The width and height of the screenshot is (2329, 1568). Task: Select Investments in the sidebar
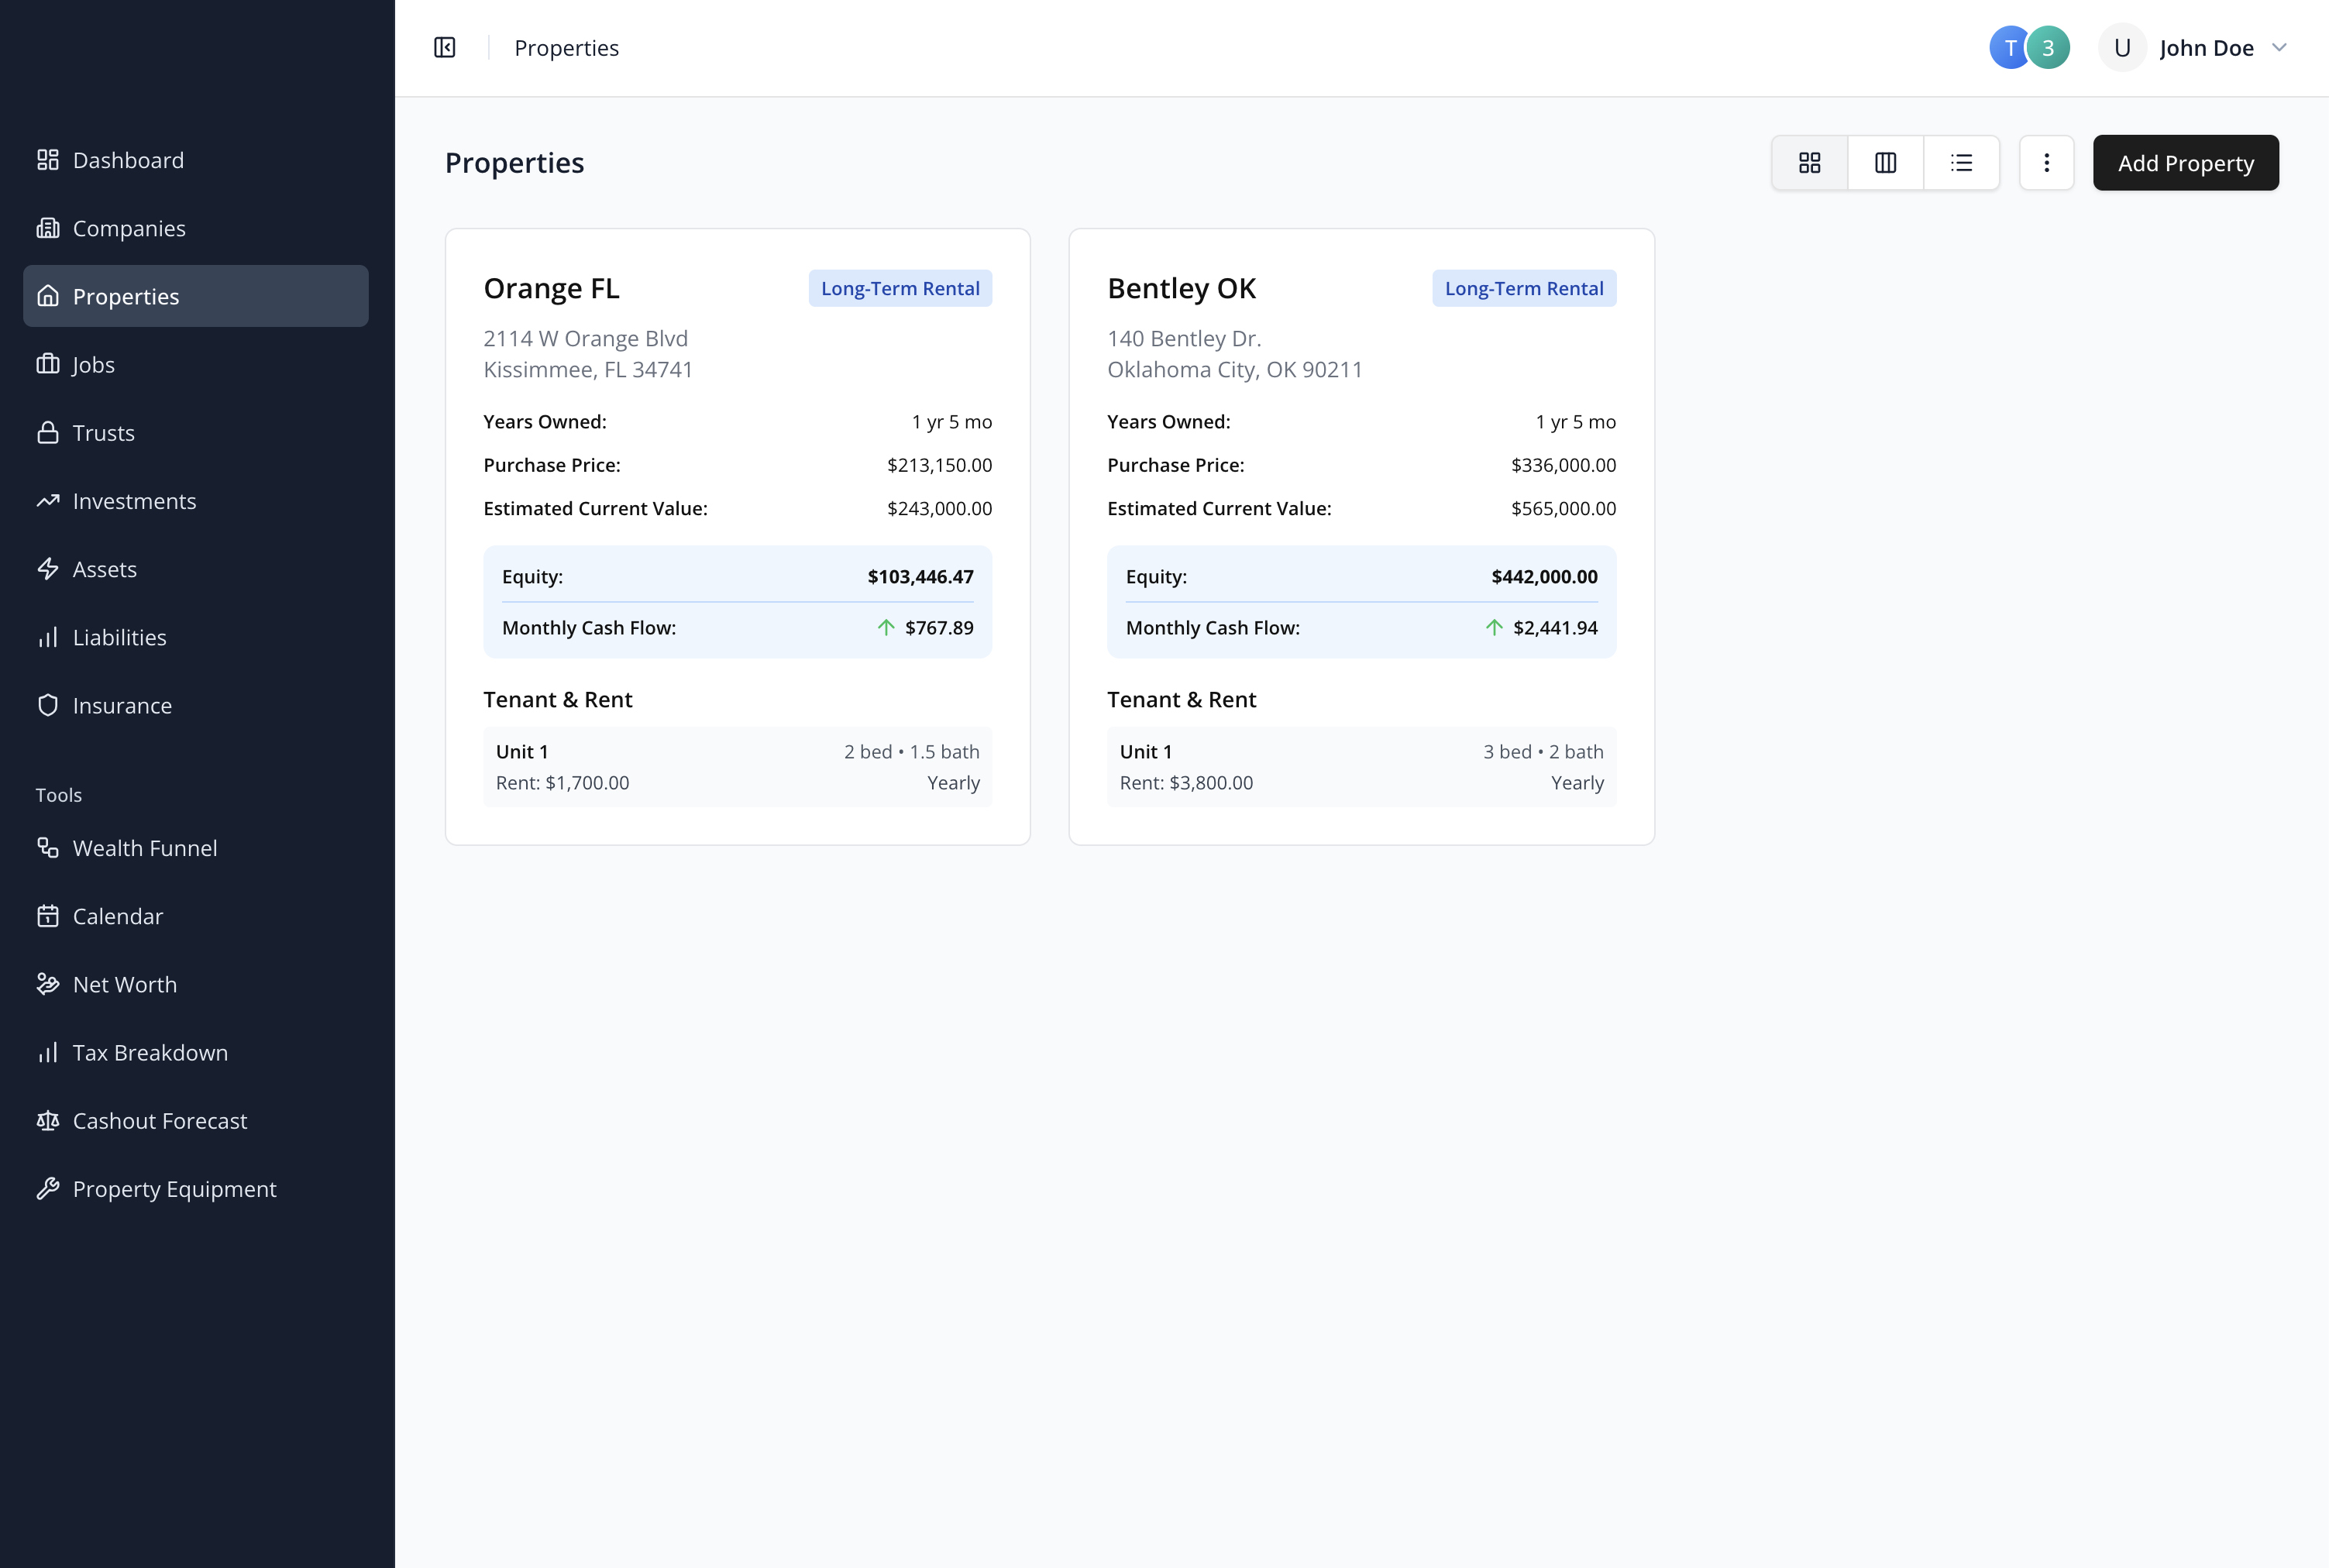[196, 501]
